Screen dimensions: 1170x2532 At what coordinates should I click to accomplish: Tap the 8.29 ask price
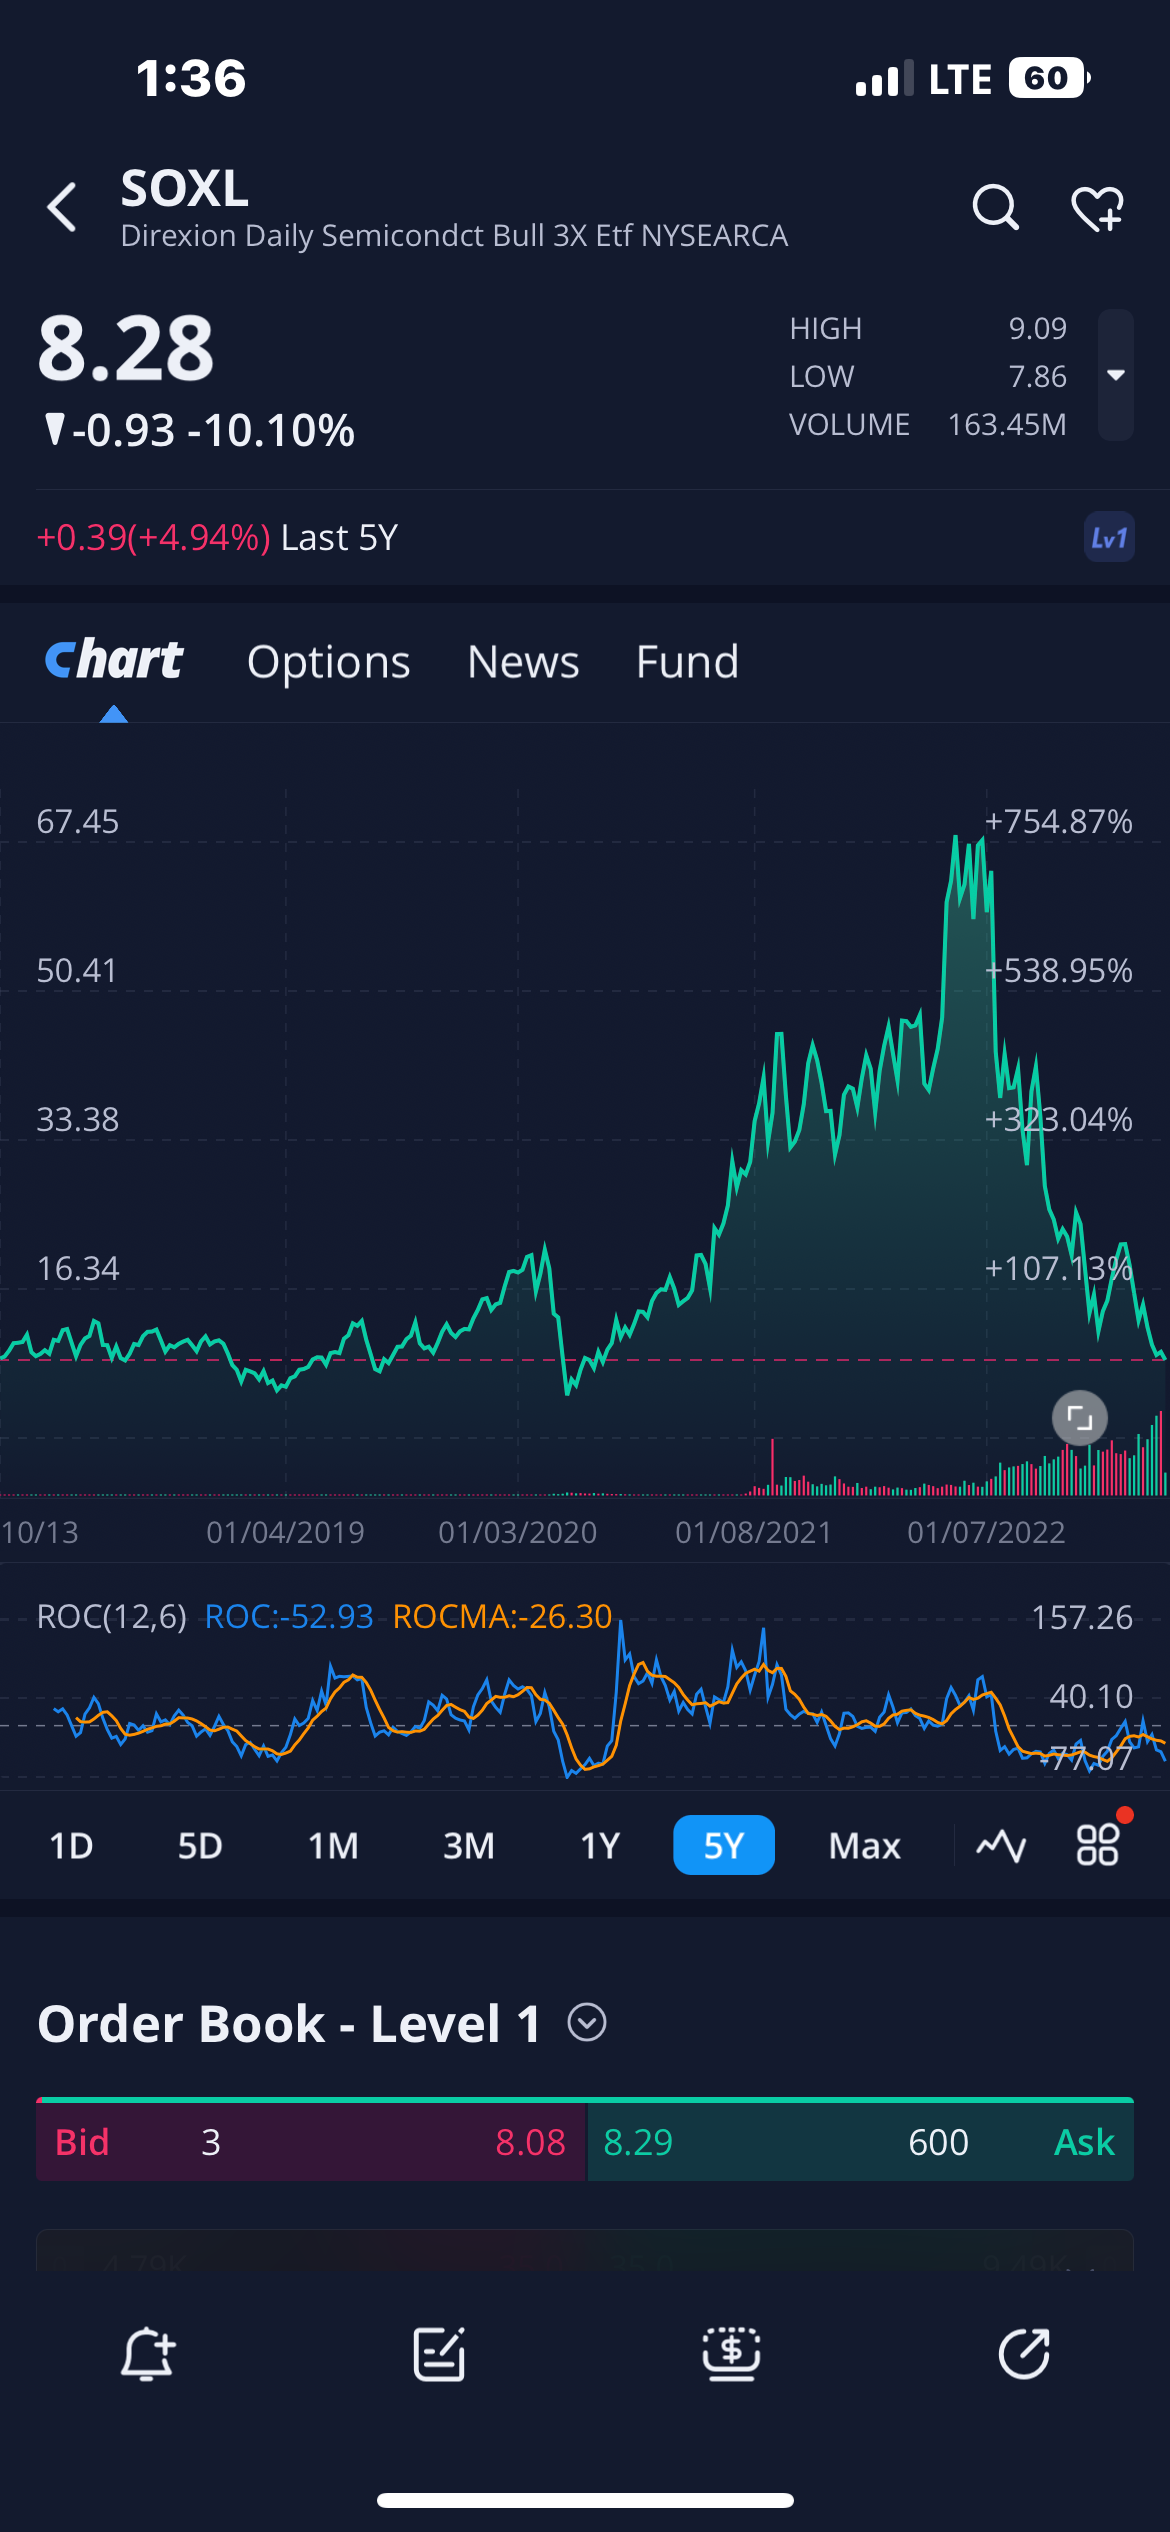pos(638,2142)
